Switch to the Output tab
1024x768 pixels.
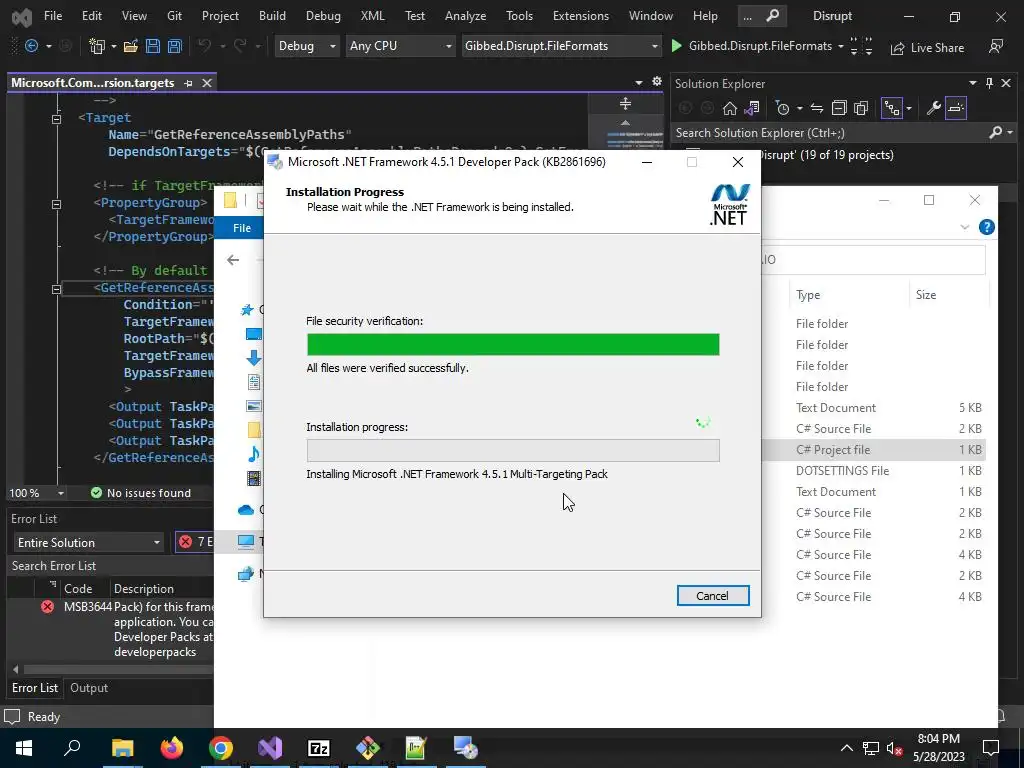(89, 688)
